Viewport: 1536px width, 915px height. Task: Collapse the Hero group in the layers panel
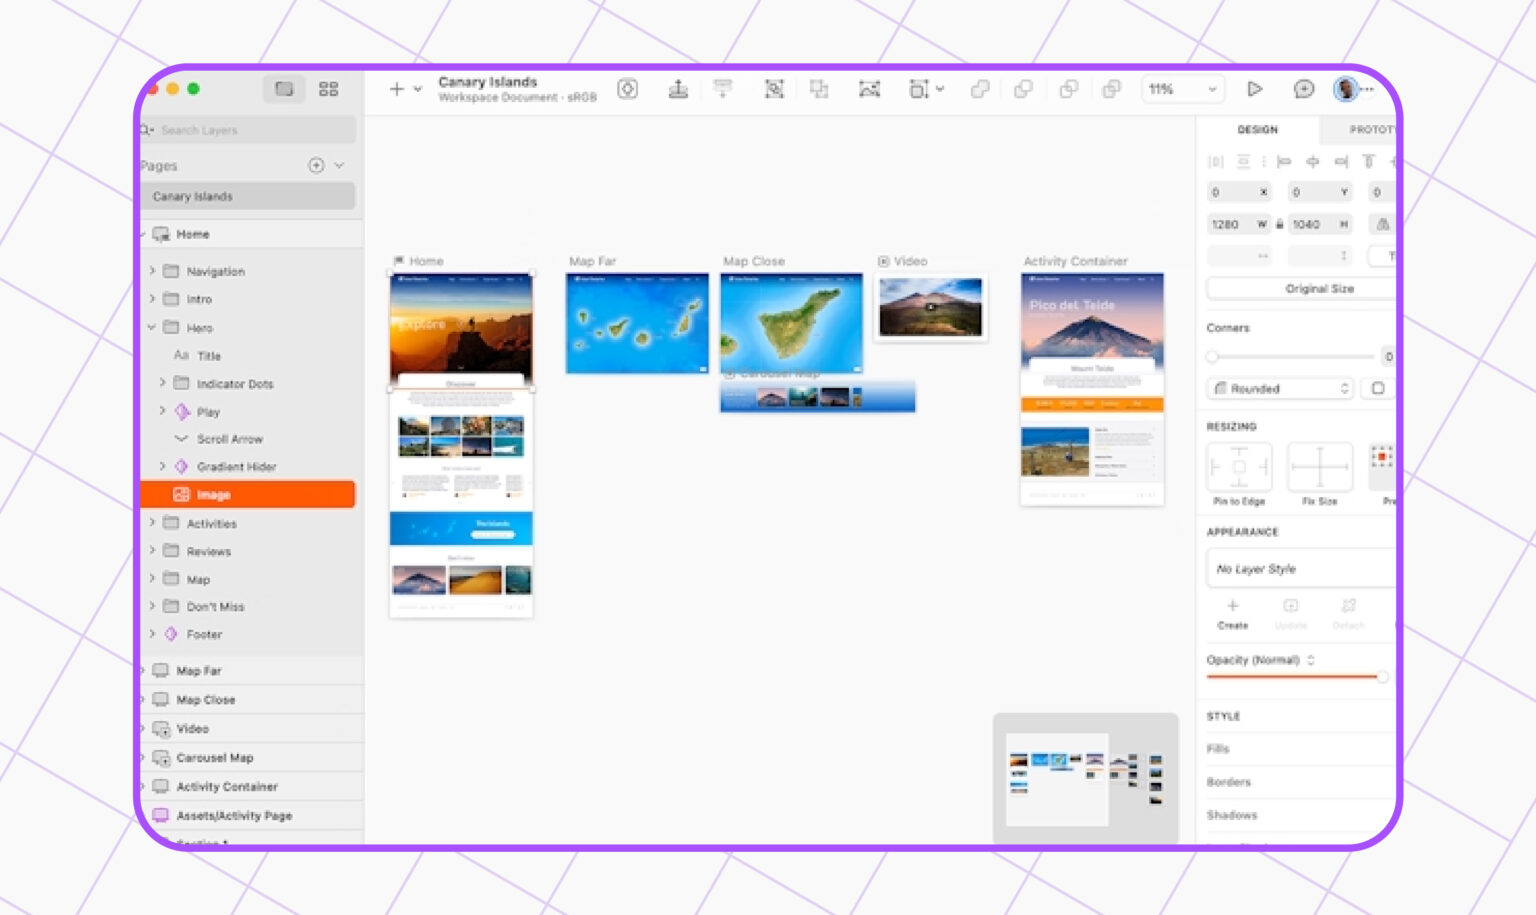pos(152,327)
